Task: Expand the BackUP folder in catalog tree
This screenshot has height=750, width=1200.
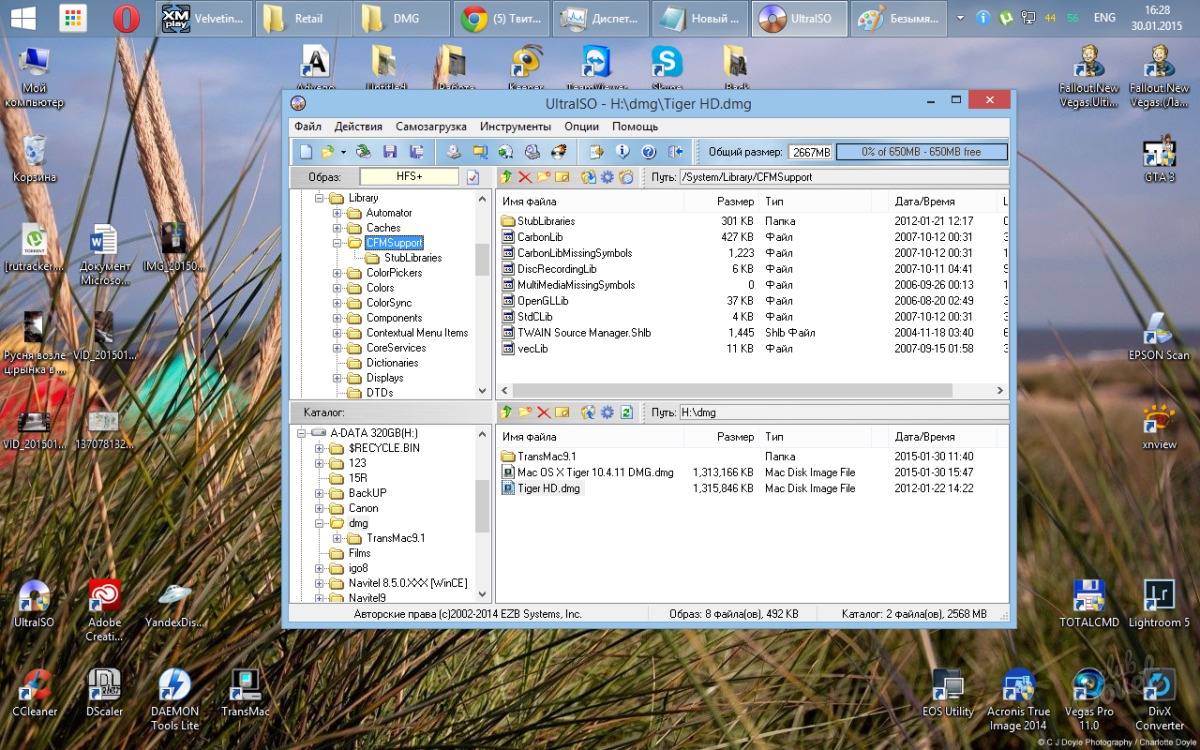Action: point(320,493)
